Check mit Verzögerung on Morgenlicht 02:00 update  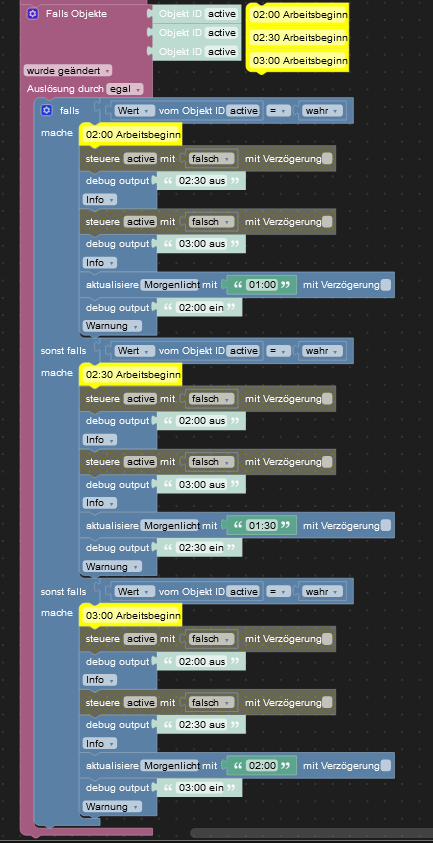(x=386, y=766)
